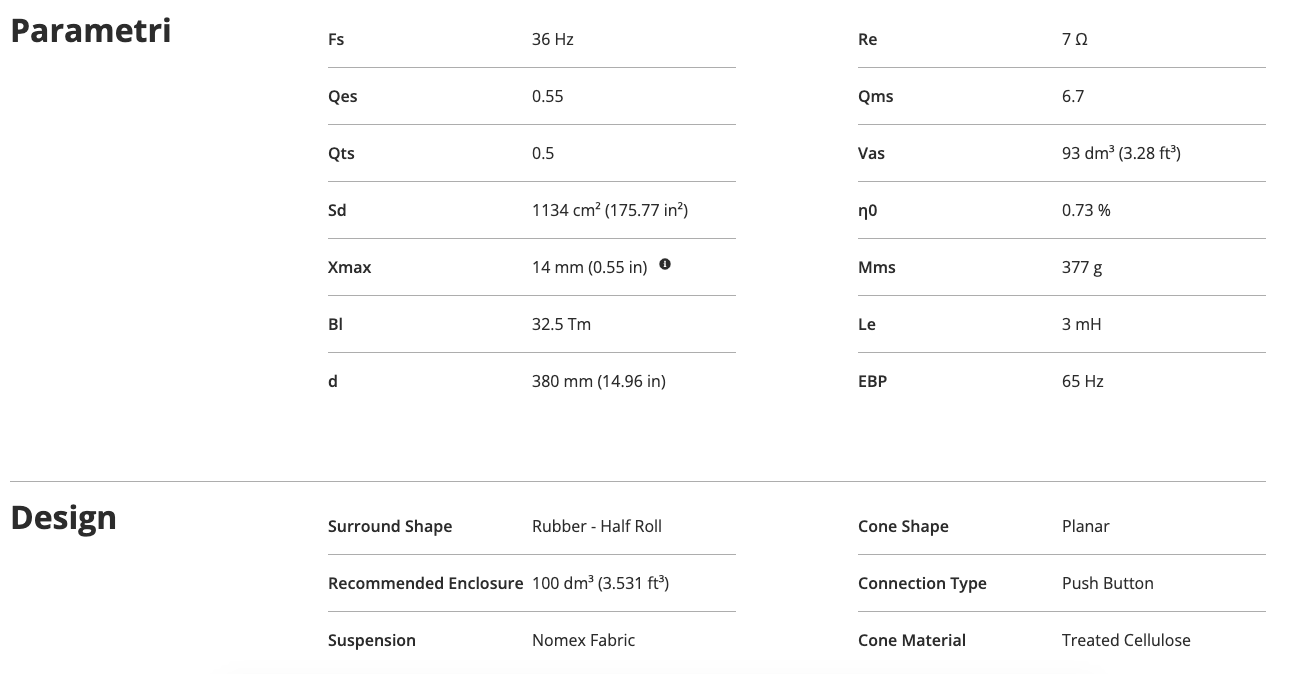
Task: Click the Qes parameter label
Action: coord(342,97)
